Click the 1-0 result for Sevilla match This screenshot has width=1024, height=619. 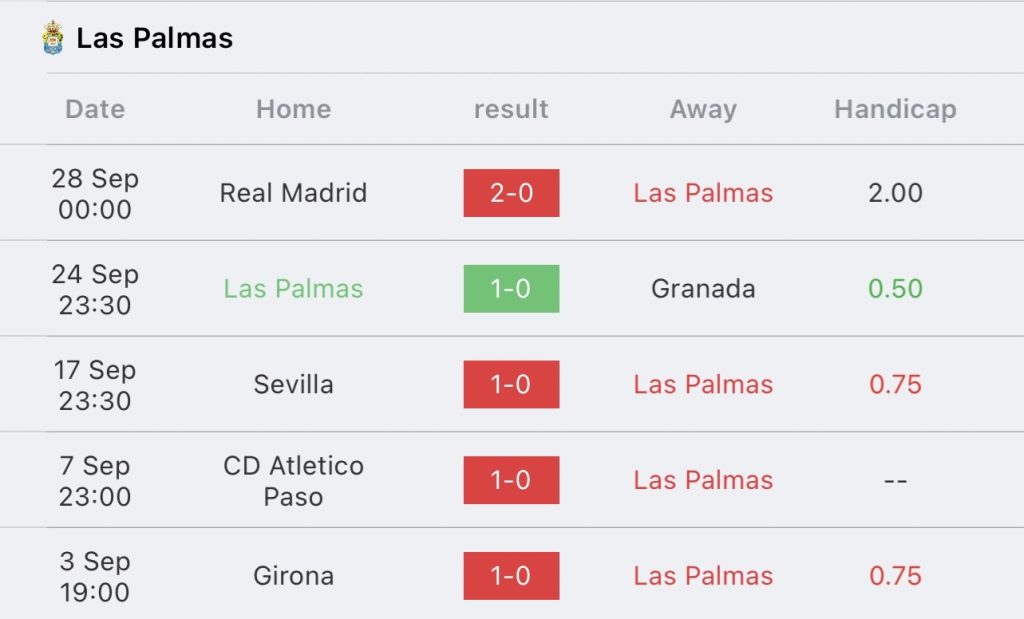511,384
